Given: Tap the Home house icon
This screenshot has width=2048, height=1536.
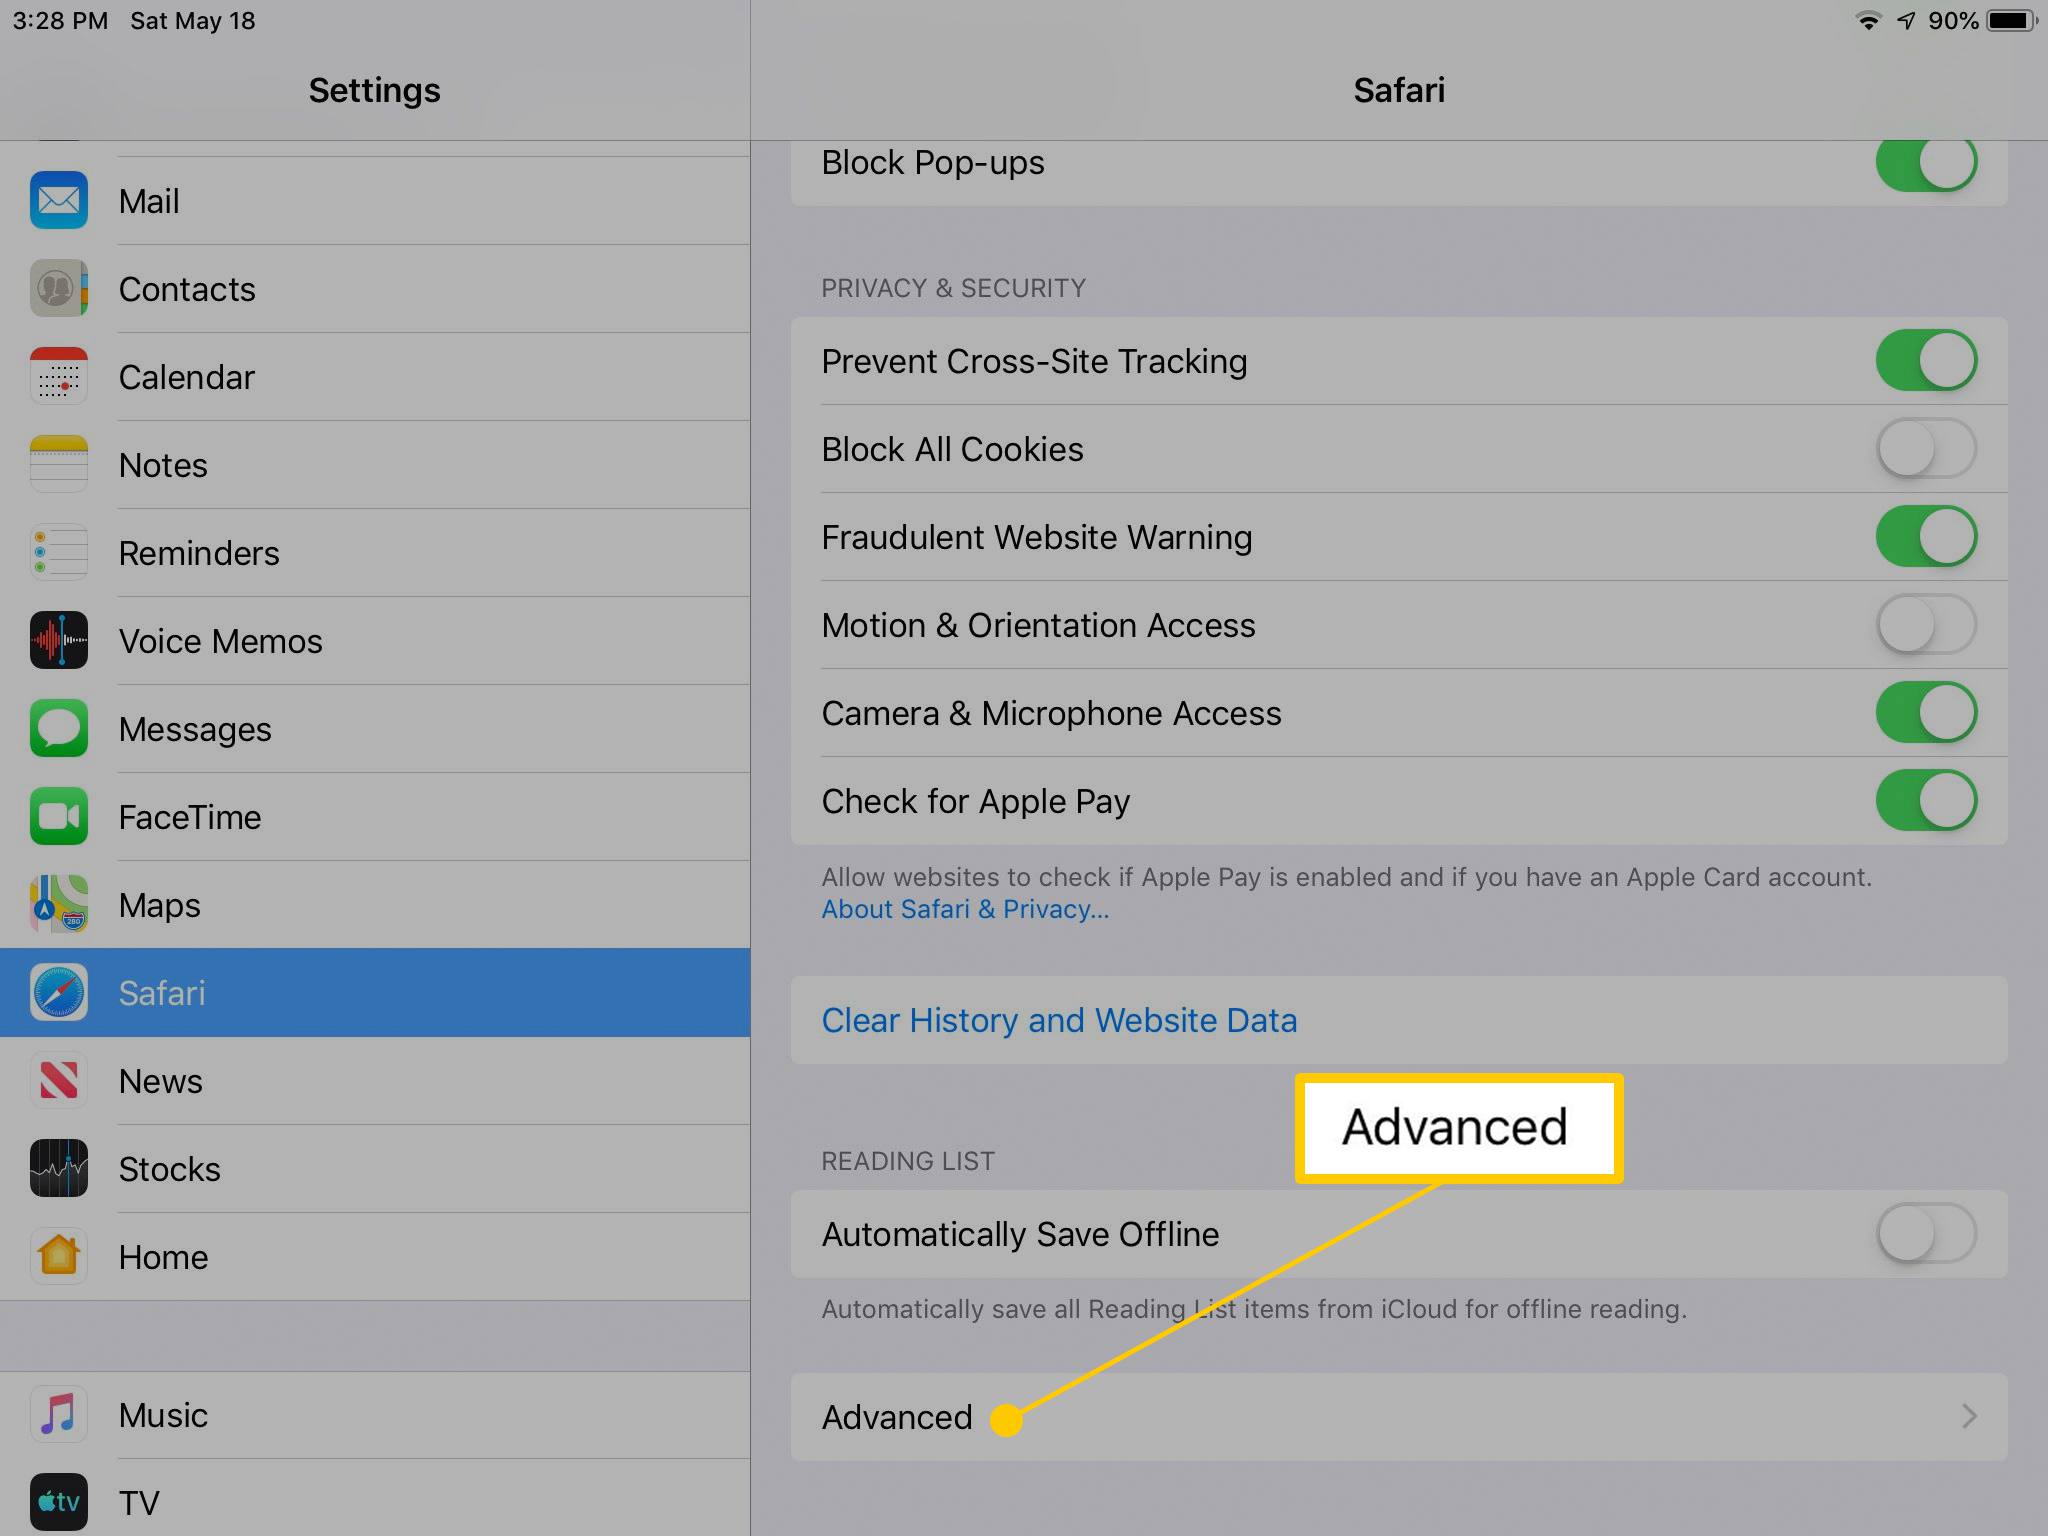Looking at the screenshot, I should (59, 1257).
